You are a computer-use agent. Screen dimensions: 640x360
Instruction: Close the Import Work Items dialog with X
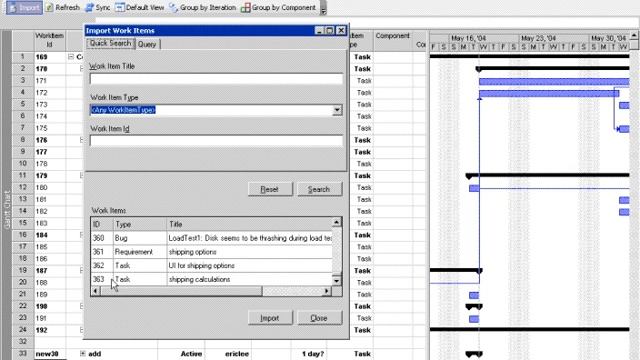pyautogui.click(x=341, y=31)
